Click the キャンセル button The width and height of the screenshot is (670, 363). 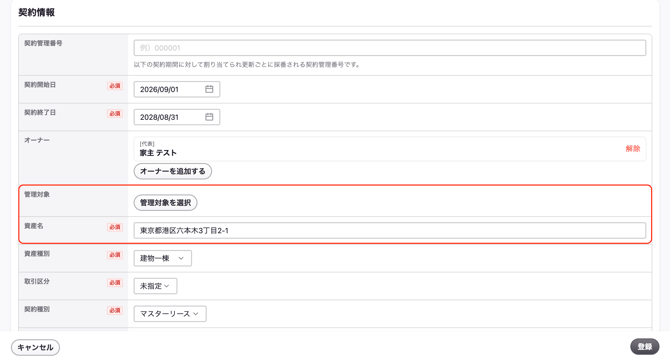[35, 347]
